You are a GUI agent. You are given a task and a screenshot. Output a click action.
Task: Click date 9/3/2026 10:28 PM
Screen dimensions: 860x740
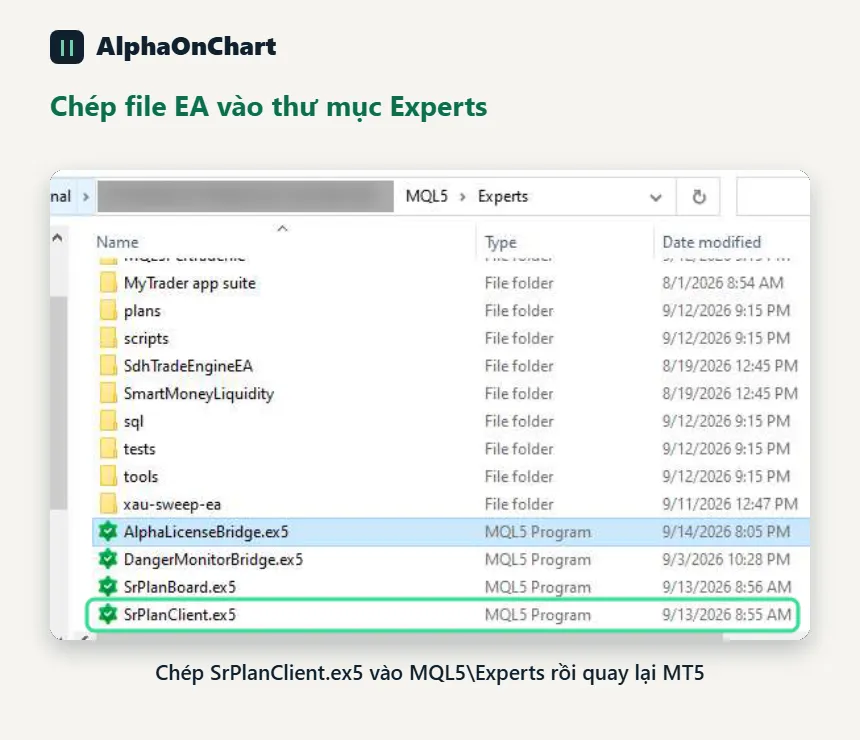pyautogui.click(x=726, y=560)
